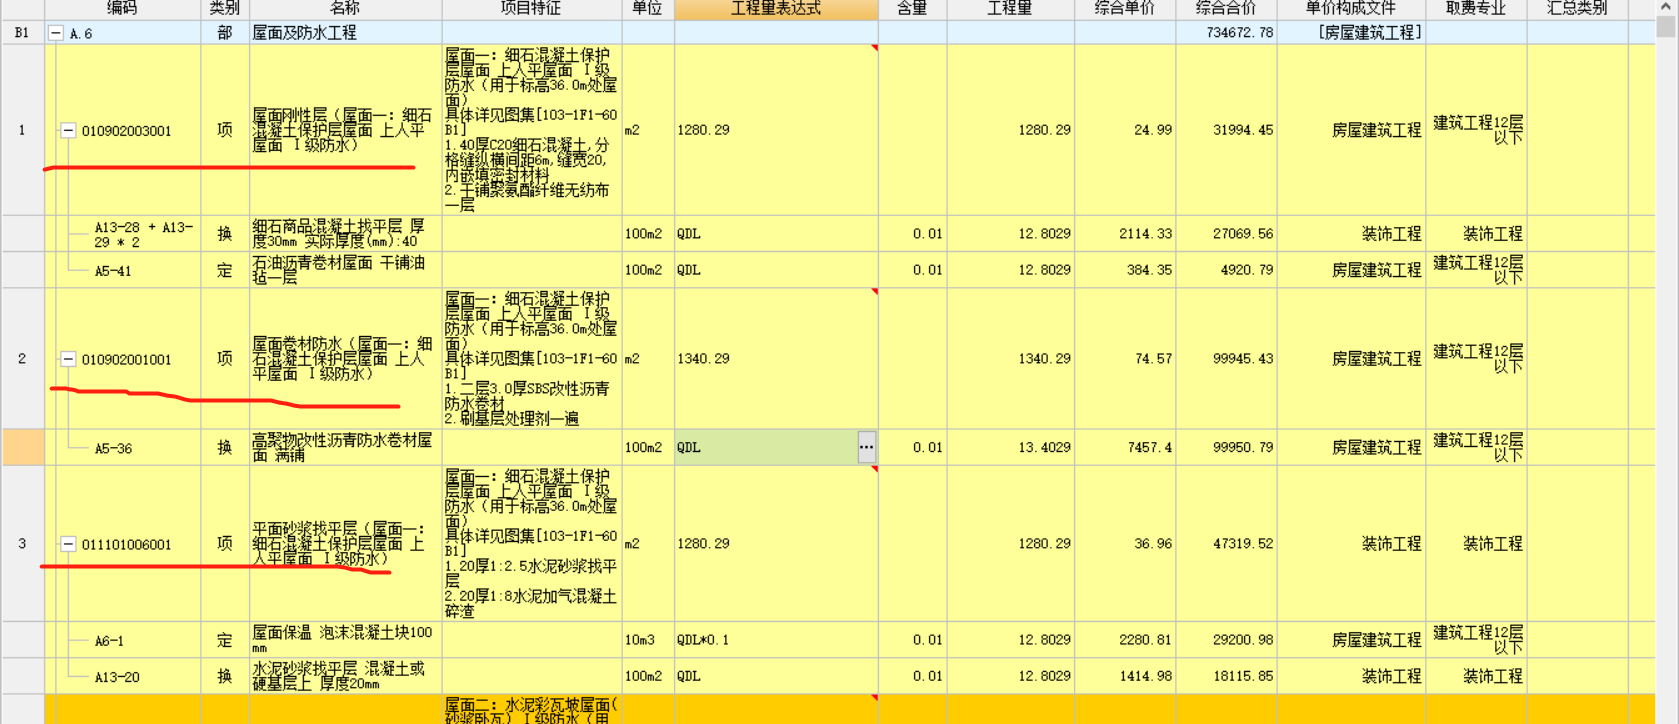Screen dimensions: 1679x724
Task: Click unit price 7457.4 cell
Action: 1124,448
